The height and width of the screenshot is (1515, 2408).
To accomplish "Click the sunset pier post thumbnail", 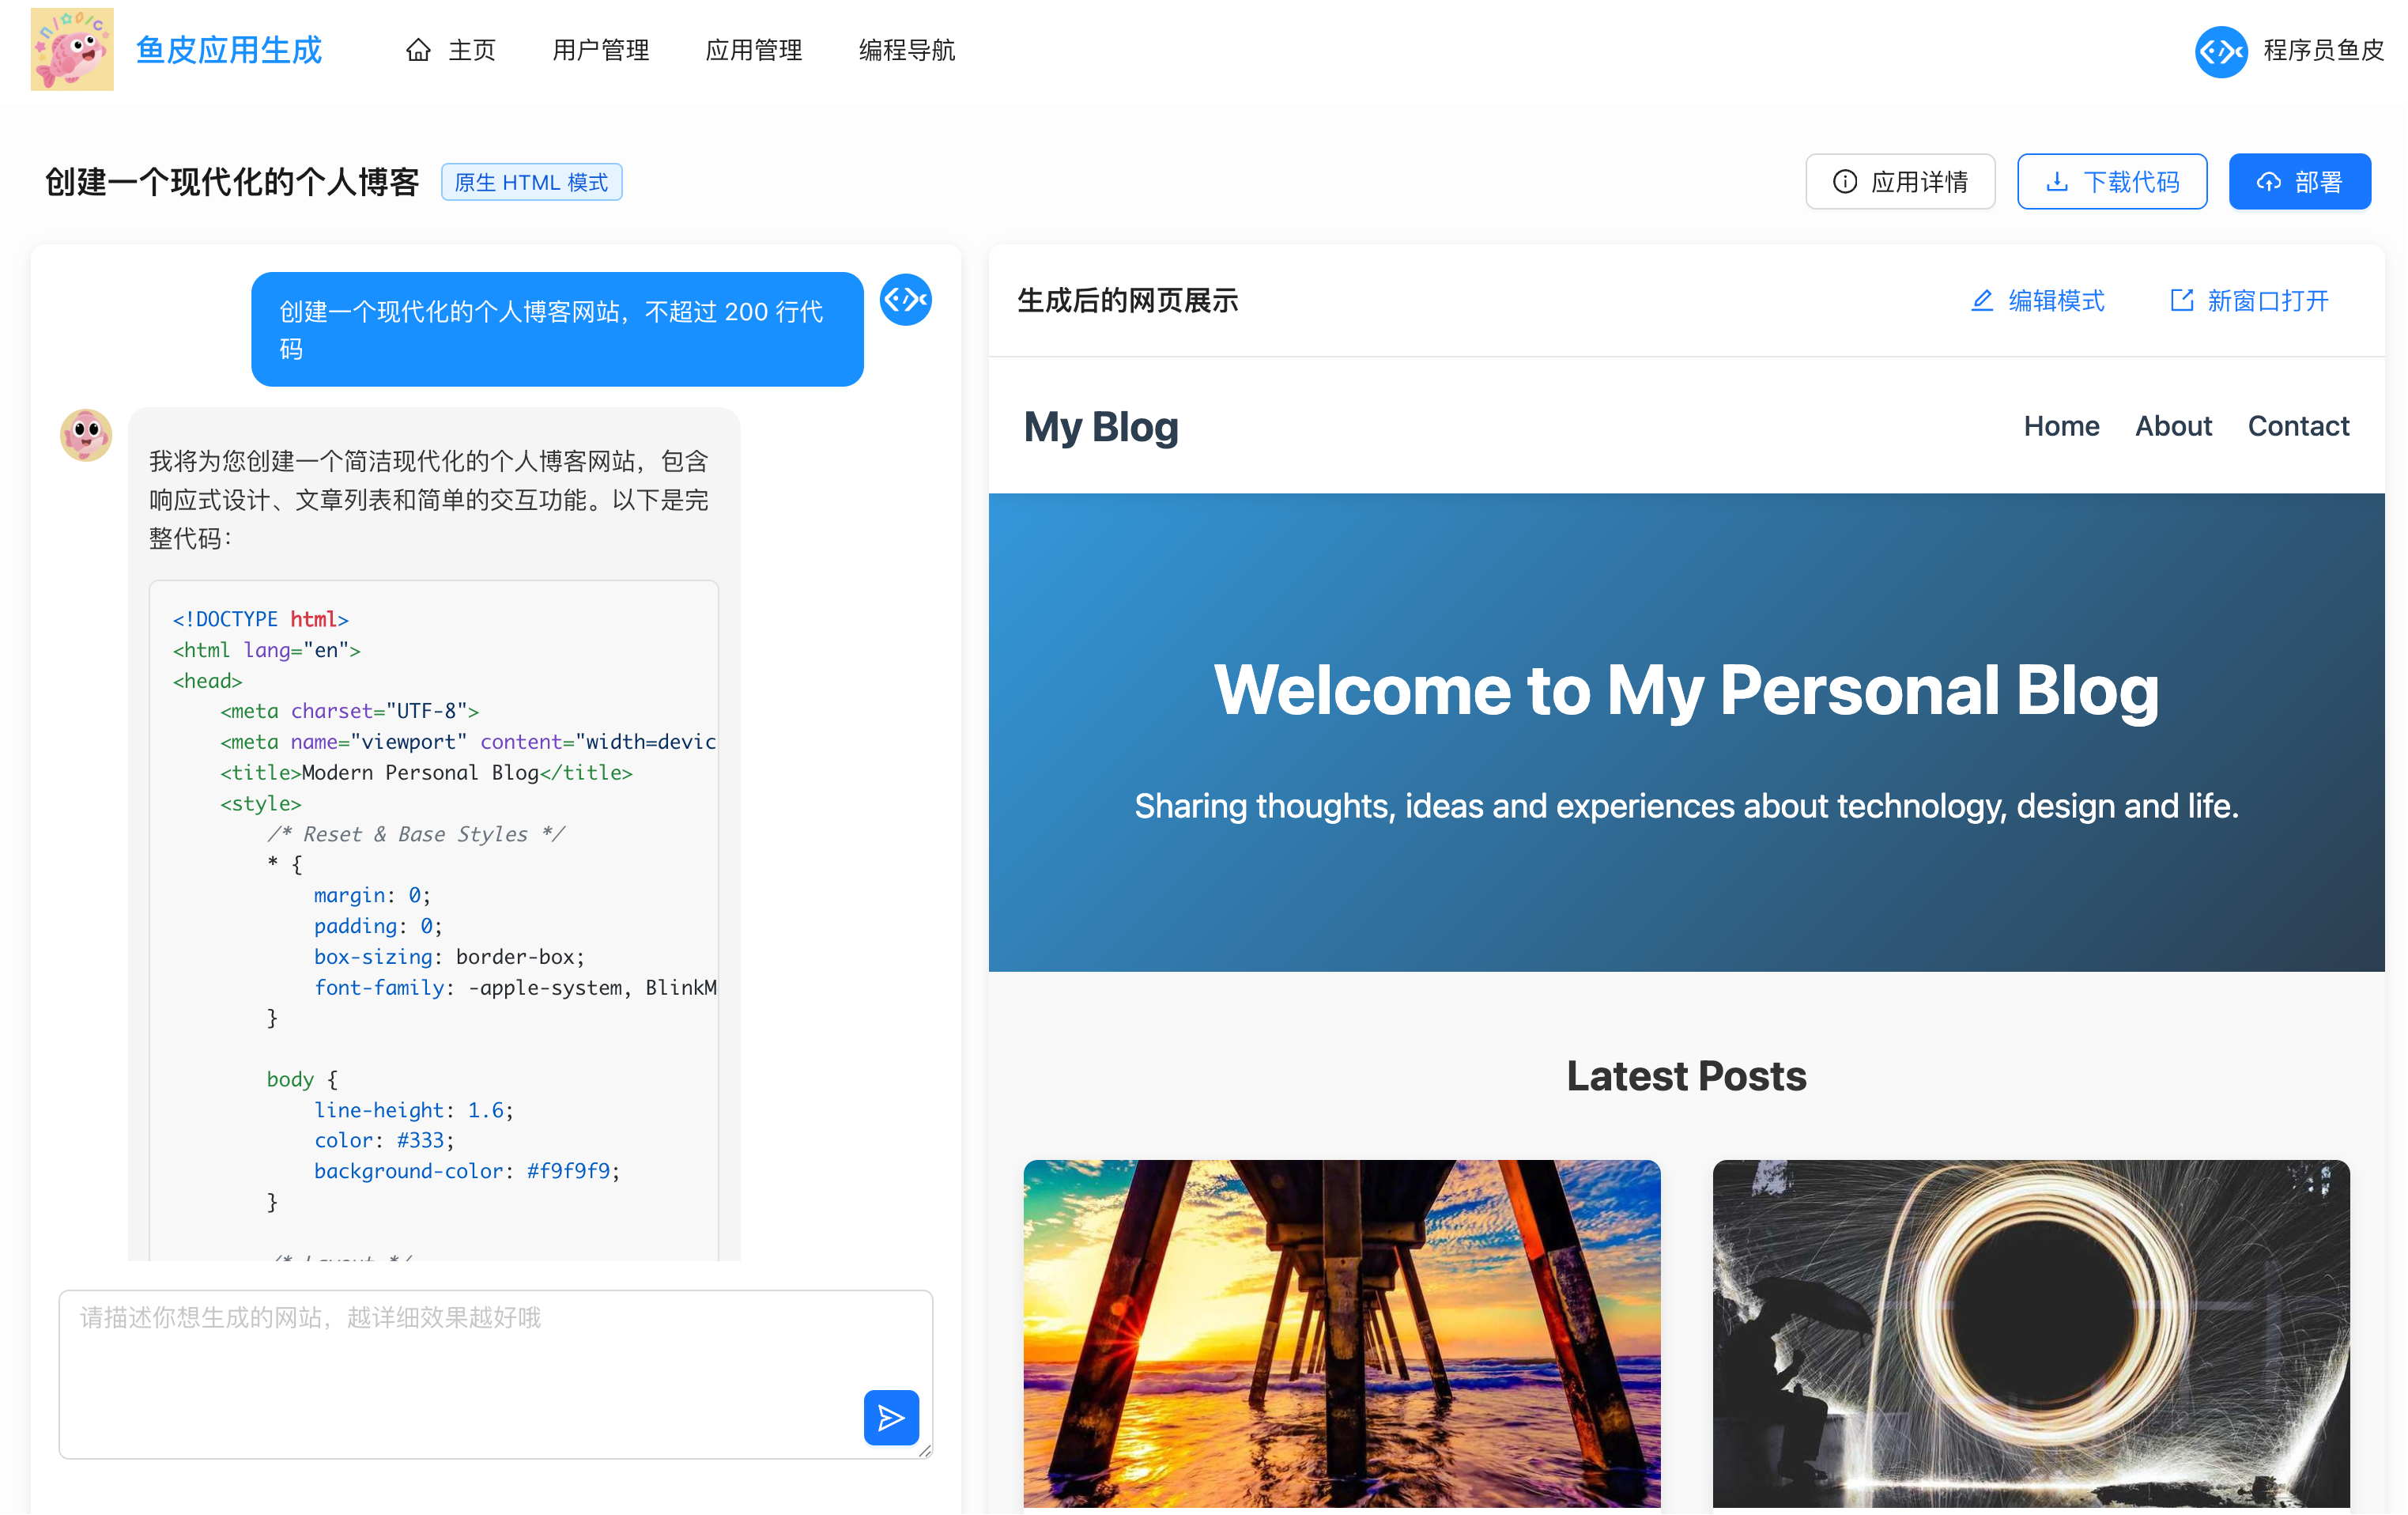I will 1341,1333.
